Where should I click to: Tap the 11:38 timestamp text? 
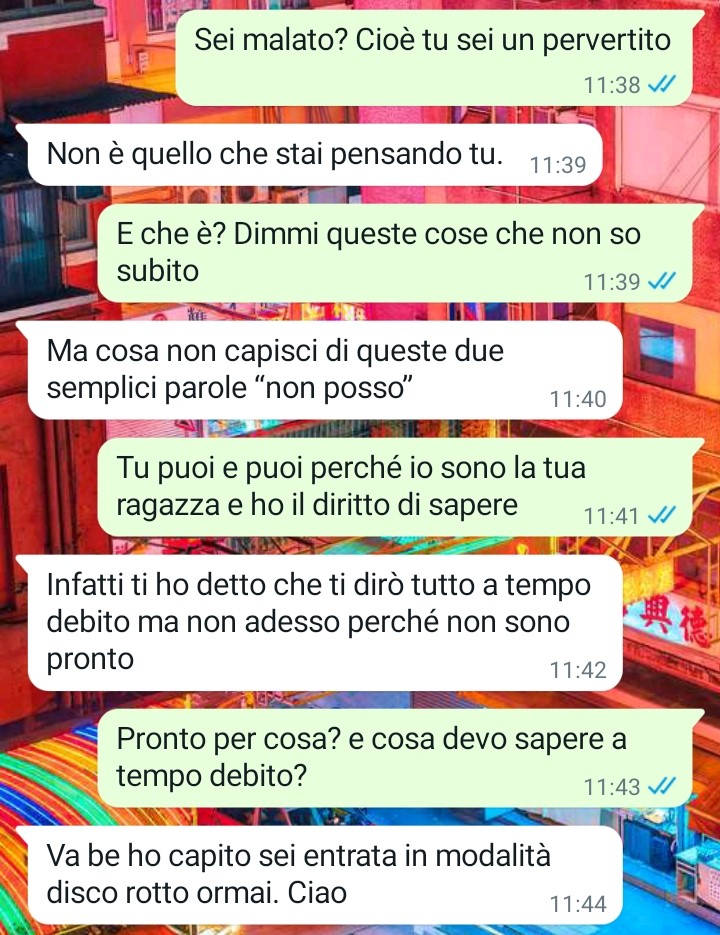(x=612, y=85)
